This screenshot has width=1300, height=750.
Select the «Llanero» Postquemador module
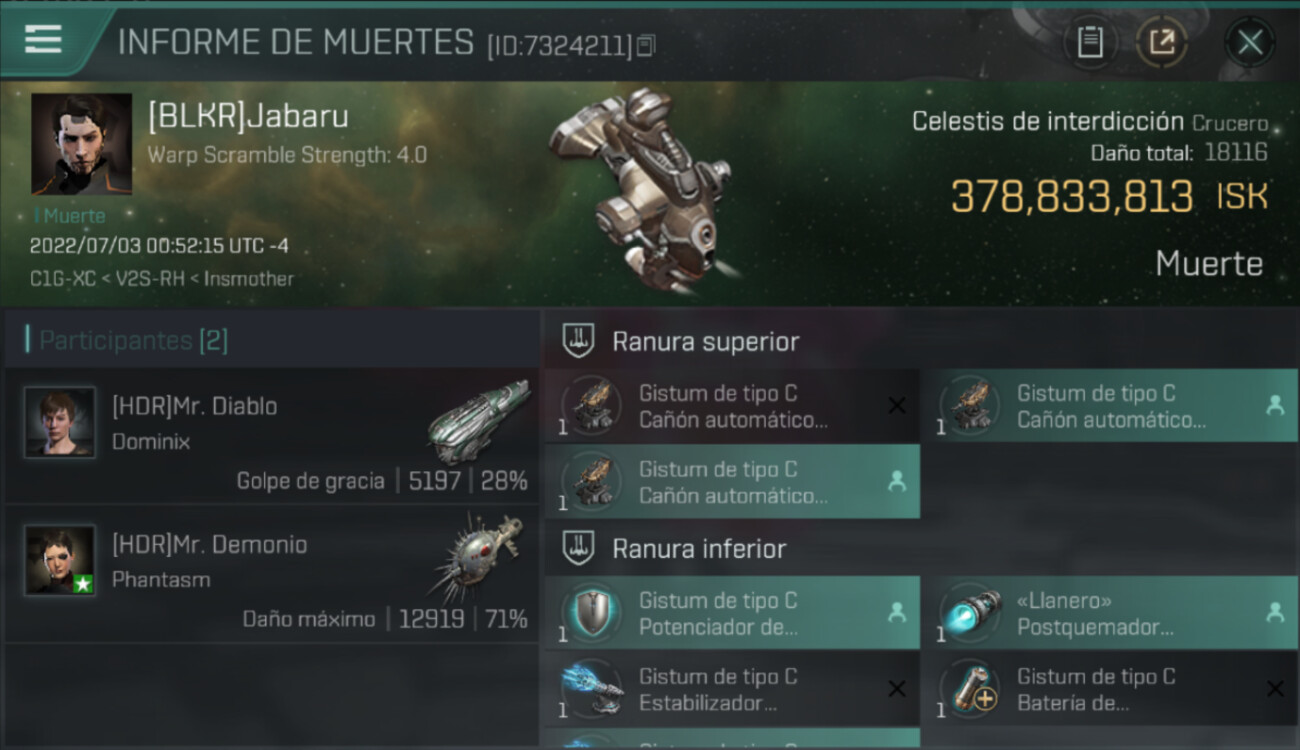pyautogui.click(x=1110, y=613)
